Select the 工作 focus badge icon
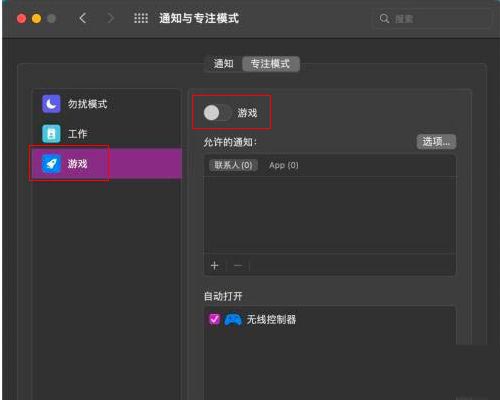This screenshot has width=500, height=400. [51, 134]
